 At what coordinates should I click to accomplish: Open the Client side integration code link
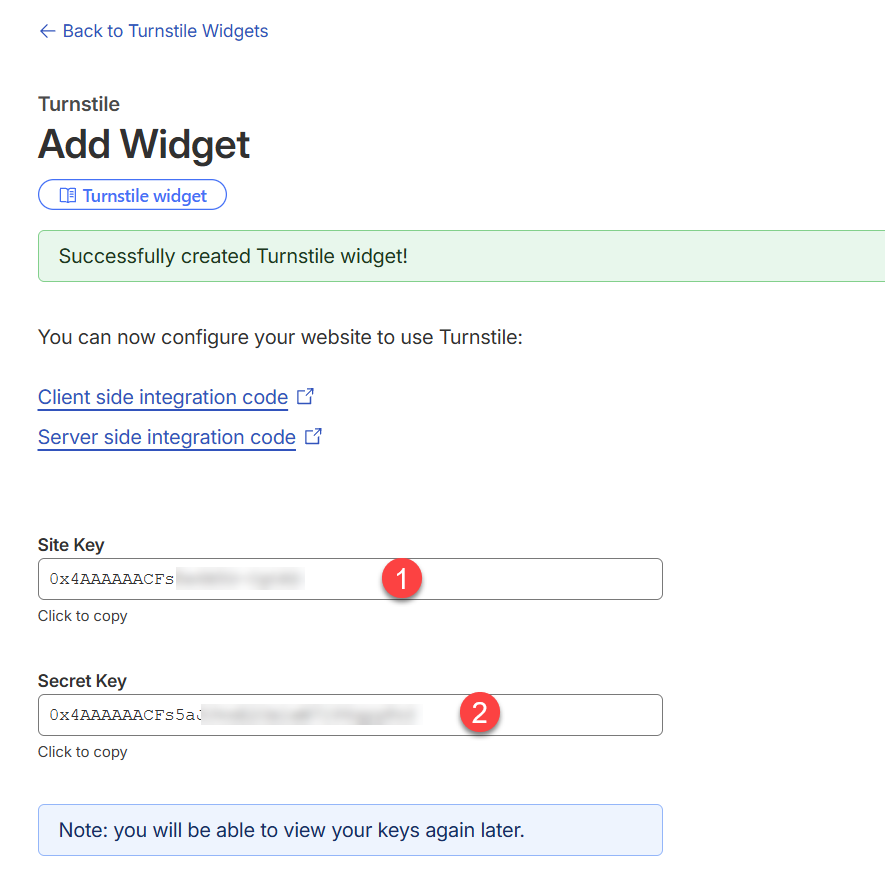click(163, 397)
